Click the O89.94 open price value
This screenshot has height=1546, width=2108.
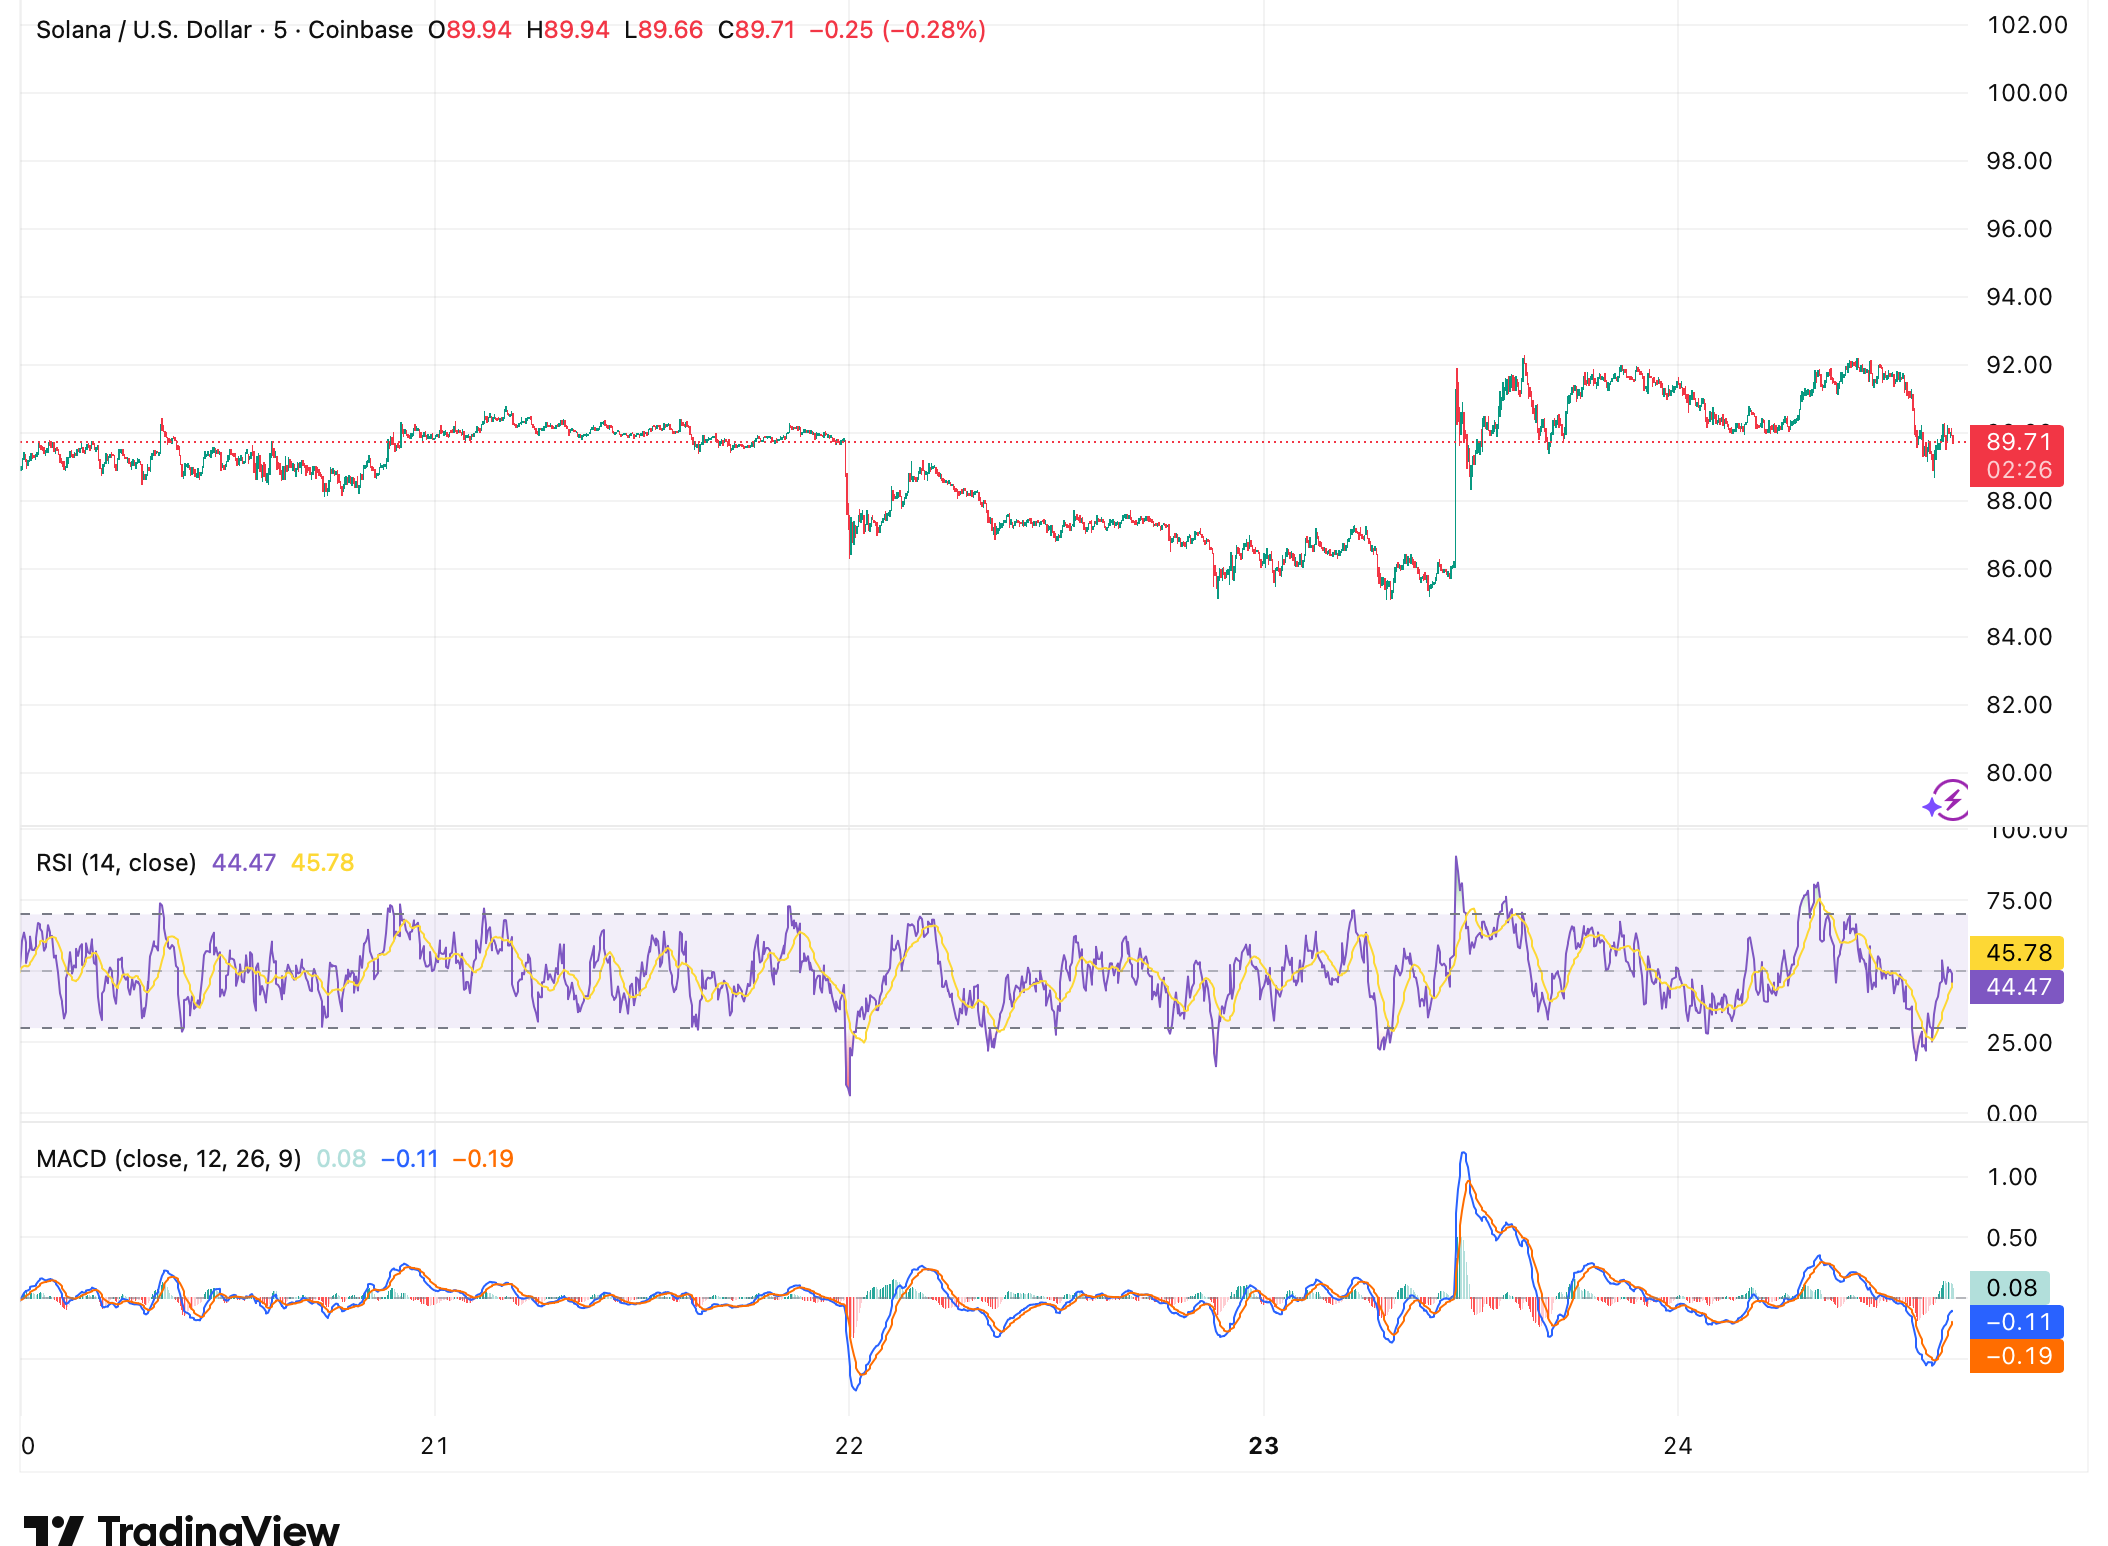[470, 29]
